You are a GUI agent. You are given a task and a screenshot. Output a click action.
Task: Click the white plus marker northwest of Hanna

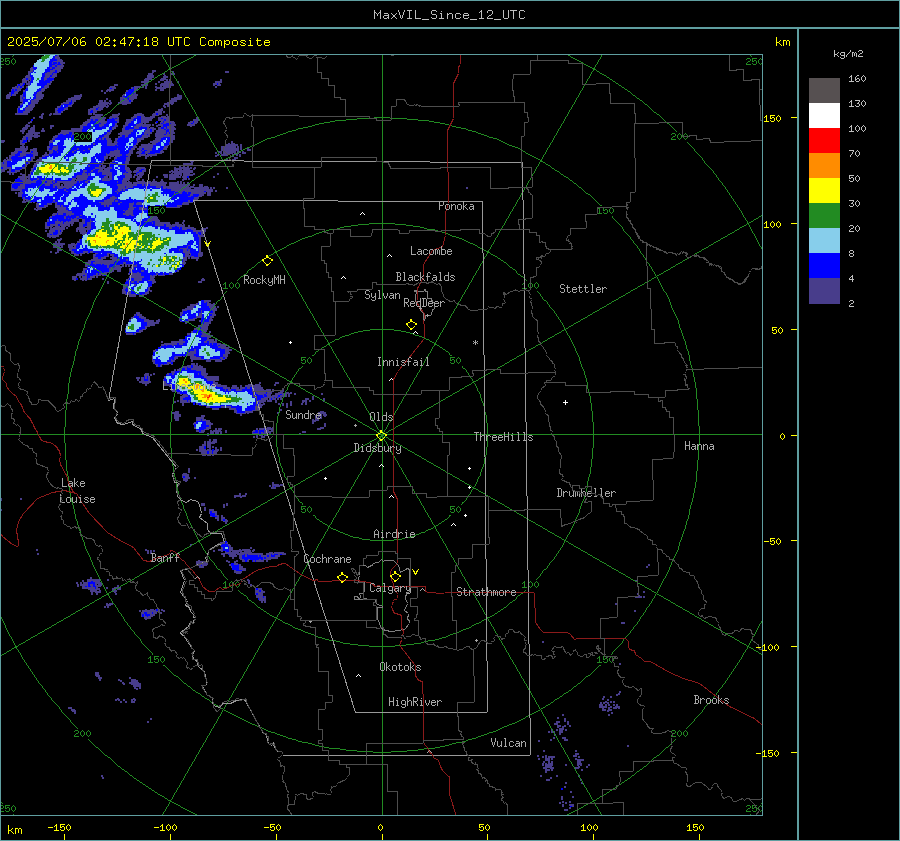point(565,402)
